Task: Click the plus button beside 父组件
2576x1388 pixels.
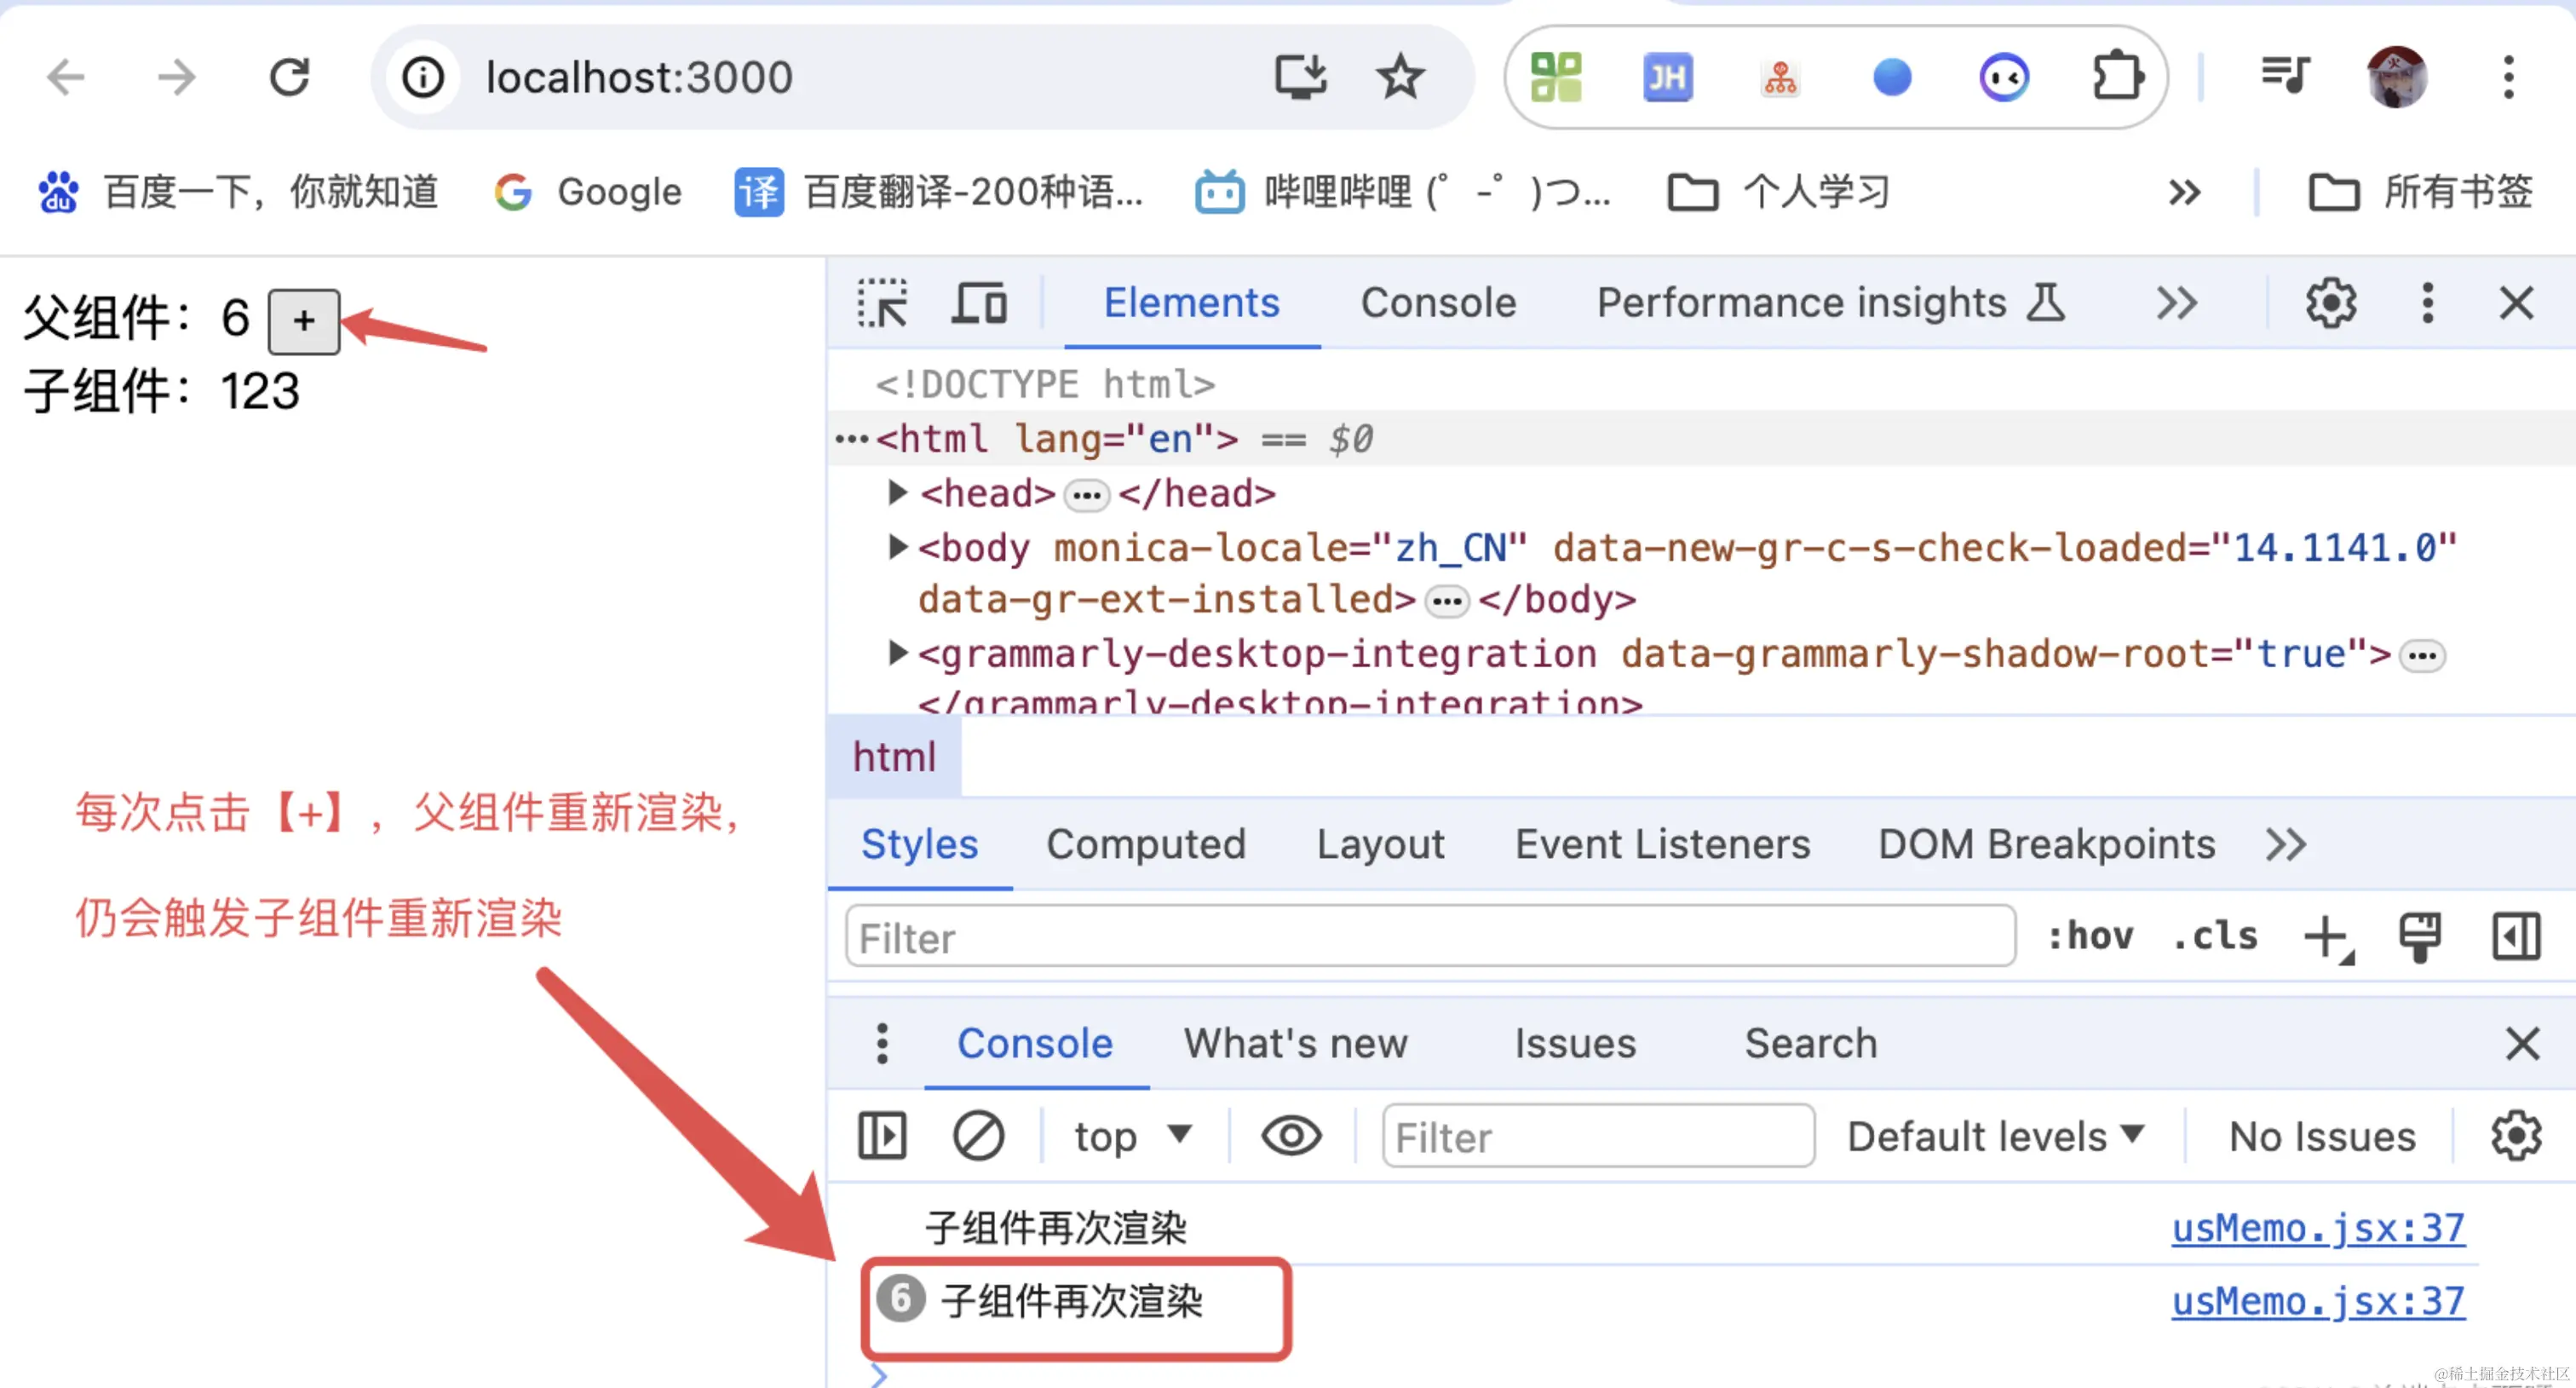Action: click(x=304, y=321)
